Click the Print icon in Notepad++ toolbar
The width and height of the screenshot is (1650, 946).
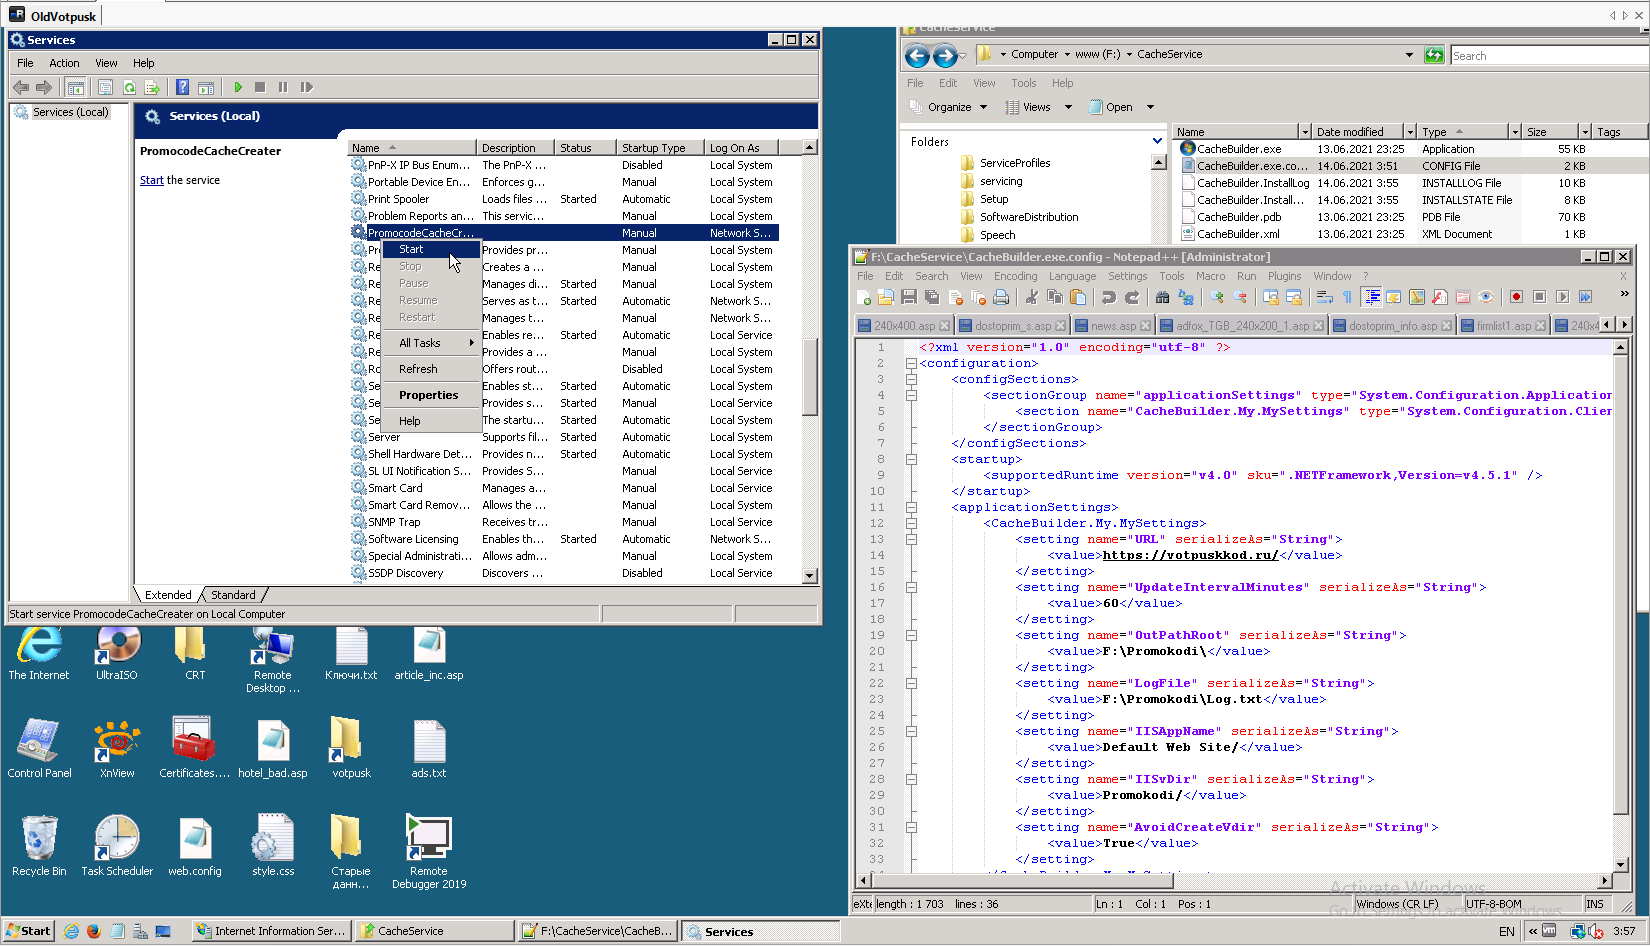[1001, 297]
